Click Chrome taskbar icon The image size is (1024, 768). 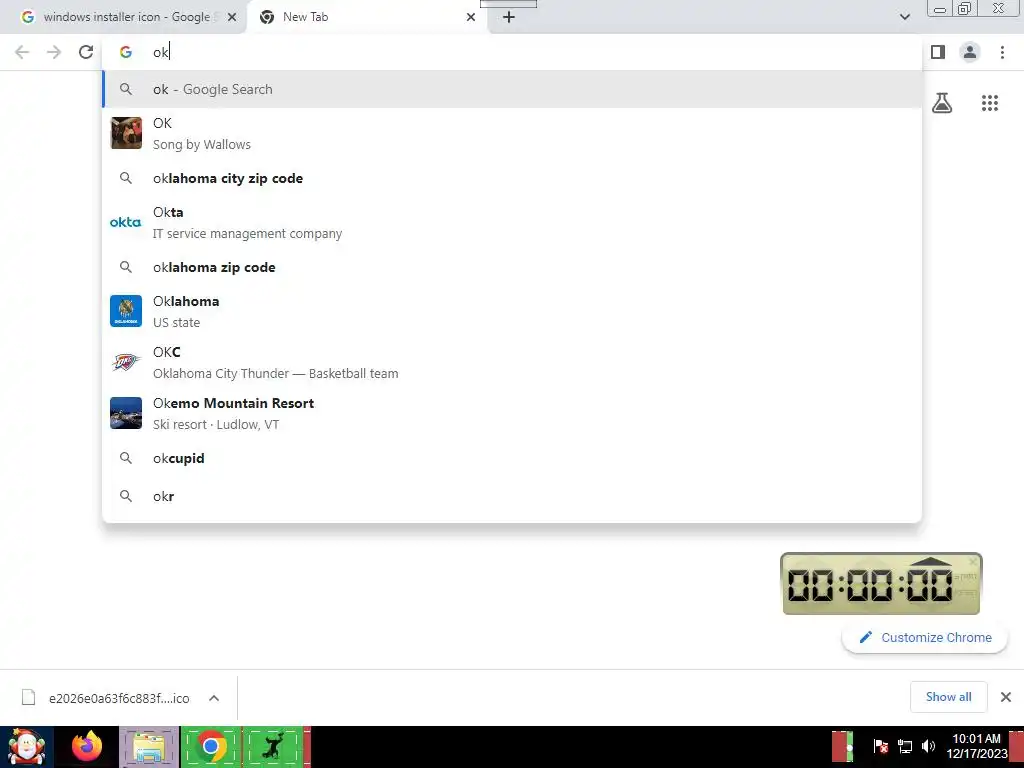coord(210,747)
